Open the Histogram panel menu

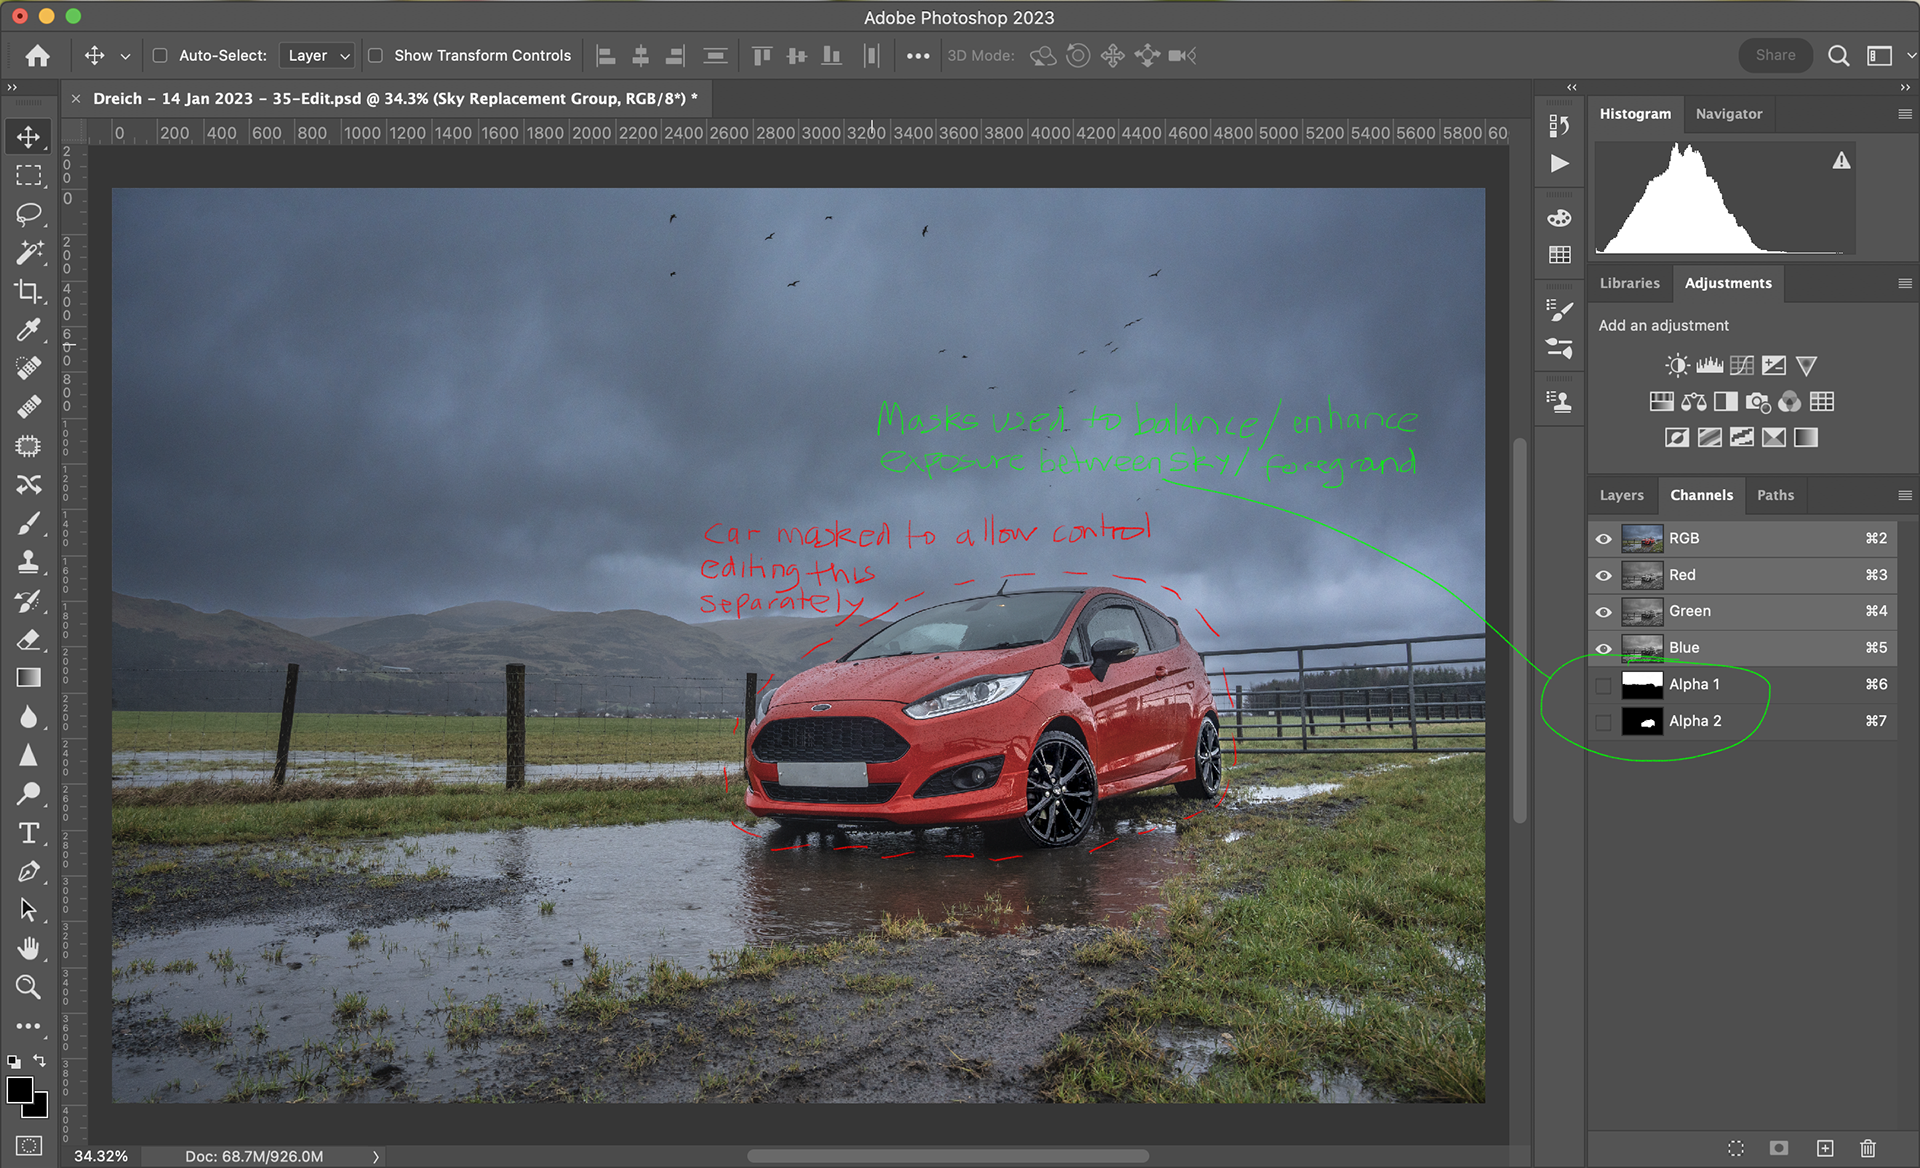click(1904, 114)
